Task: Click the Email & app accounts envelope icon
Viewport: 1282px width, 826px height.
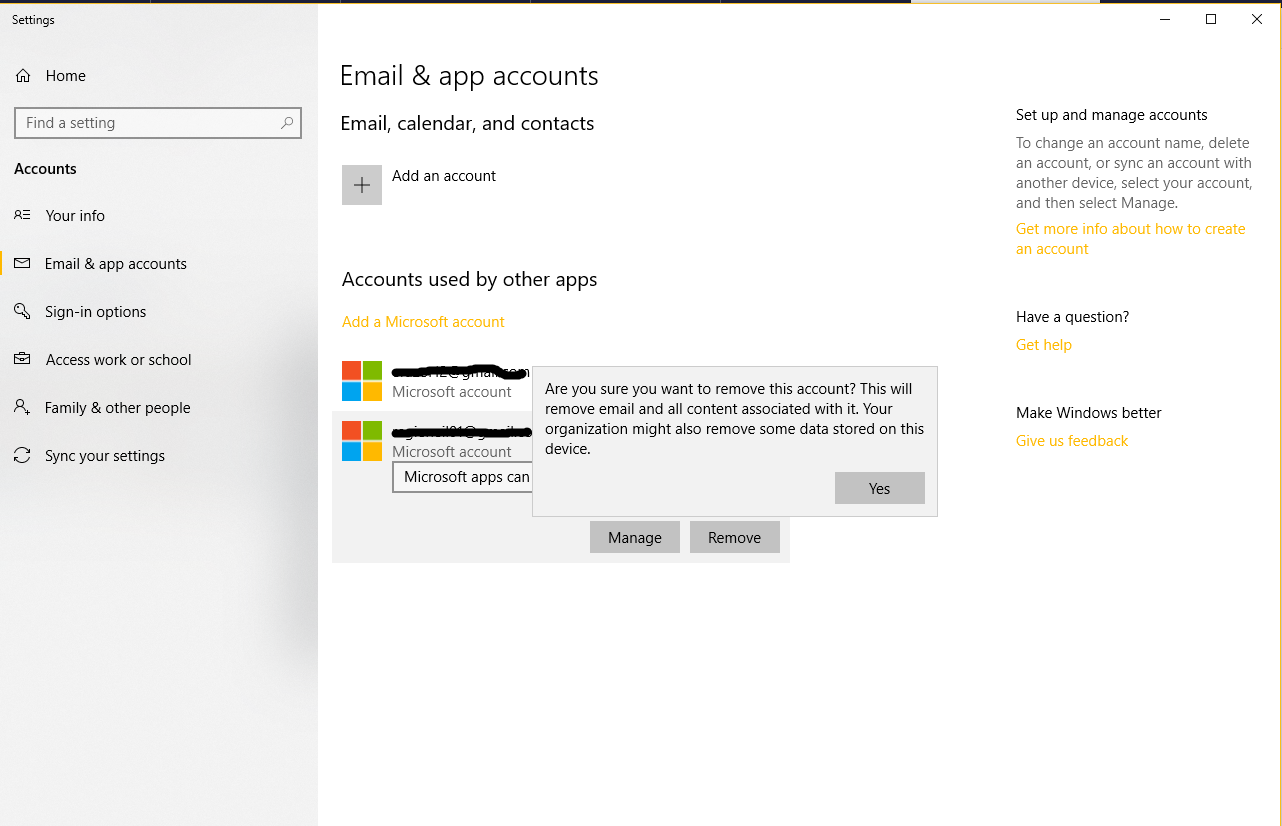Action: (22, 263)
